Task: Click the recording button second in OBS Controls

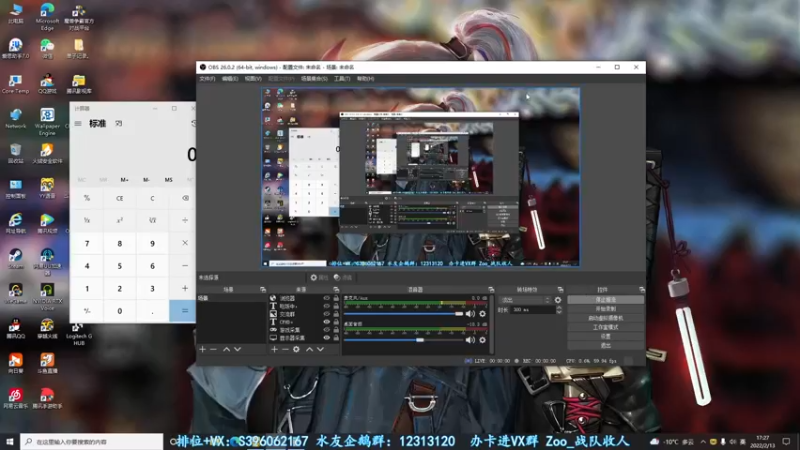Action: pos(606,309)
